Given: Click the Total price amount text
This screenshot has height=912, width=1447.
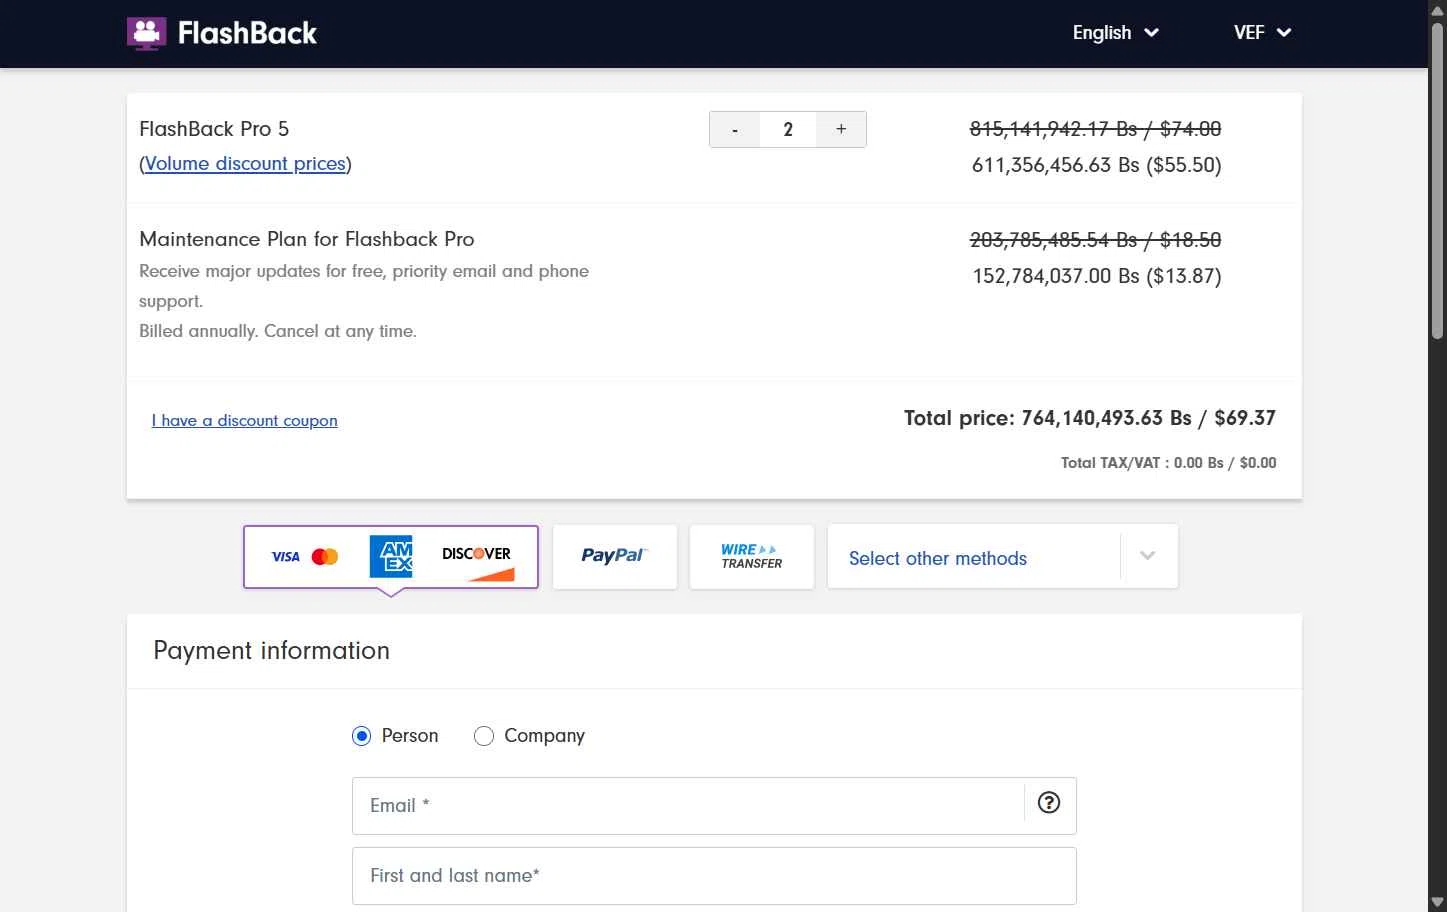Looking at the screenshot, I should 1090,418.
